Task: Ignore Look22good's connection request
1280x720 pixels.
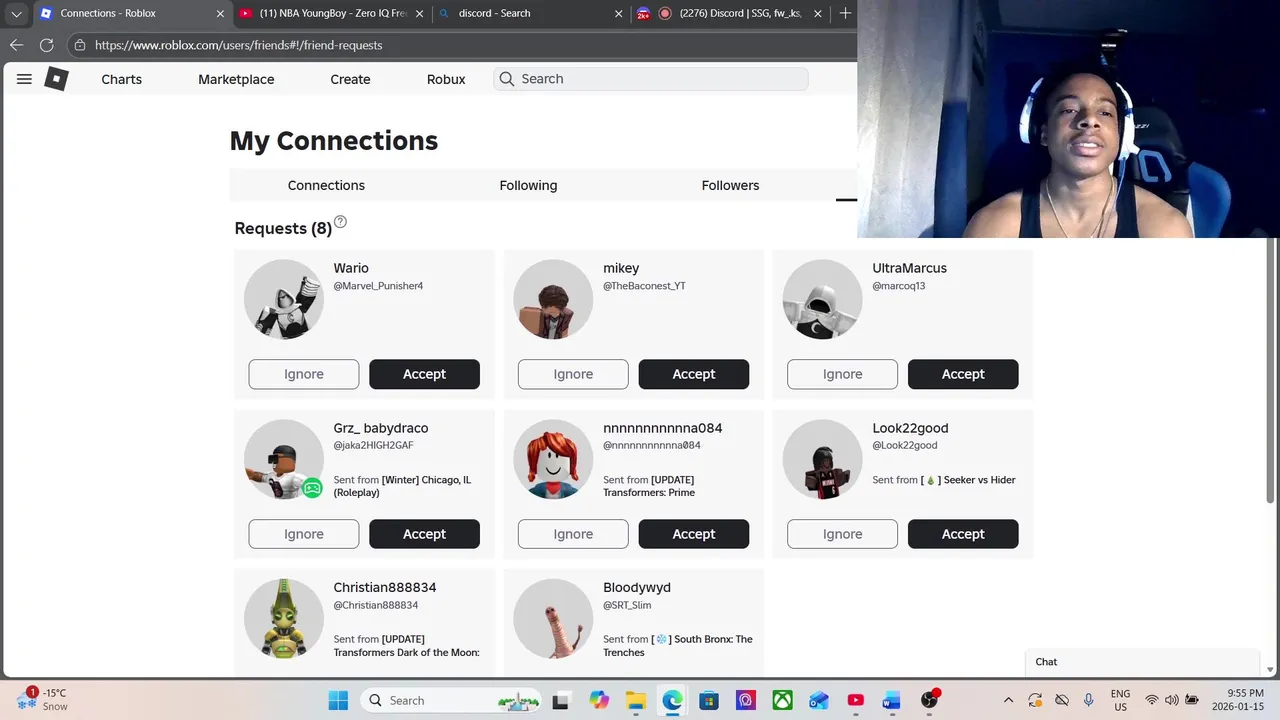Action: coord(842,534)
